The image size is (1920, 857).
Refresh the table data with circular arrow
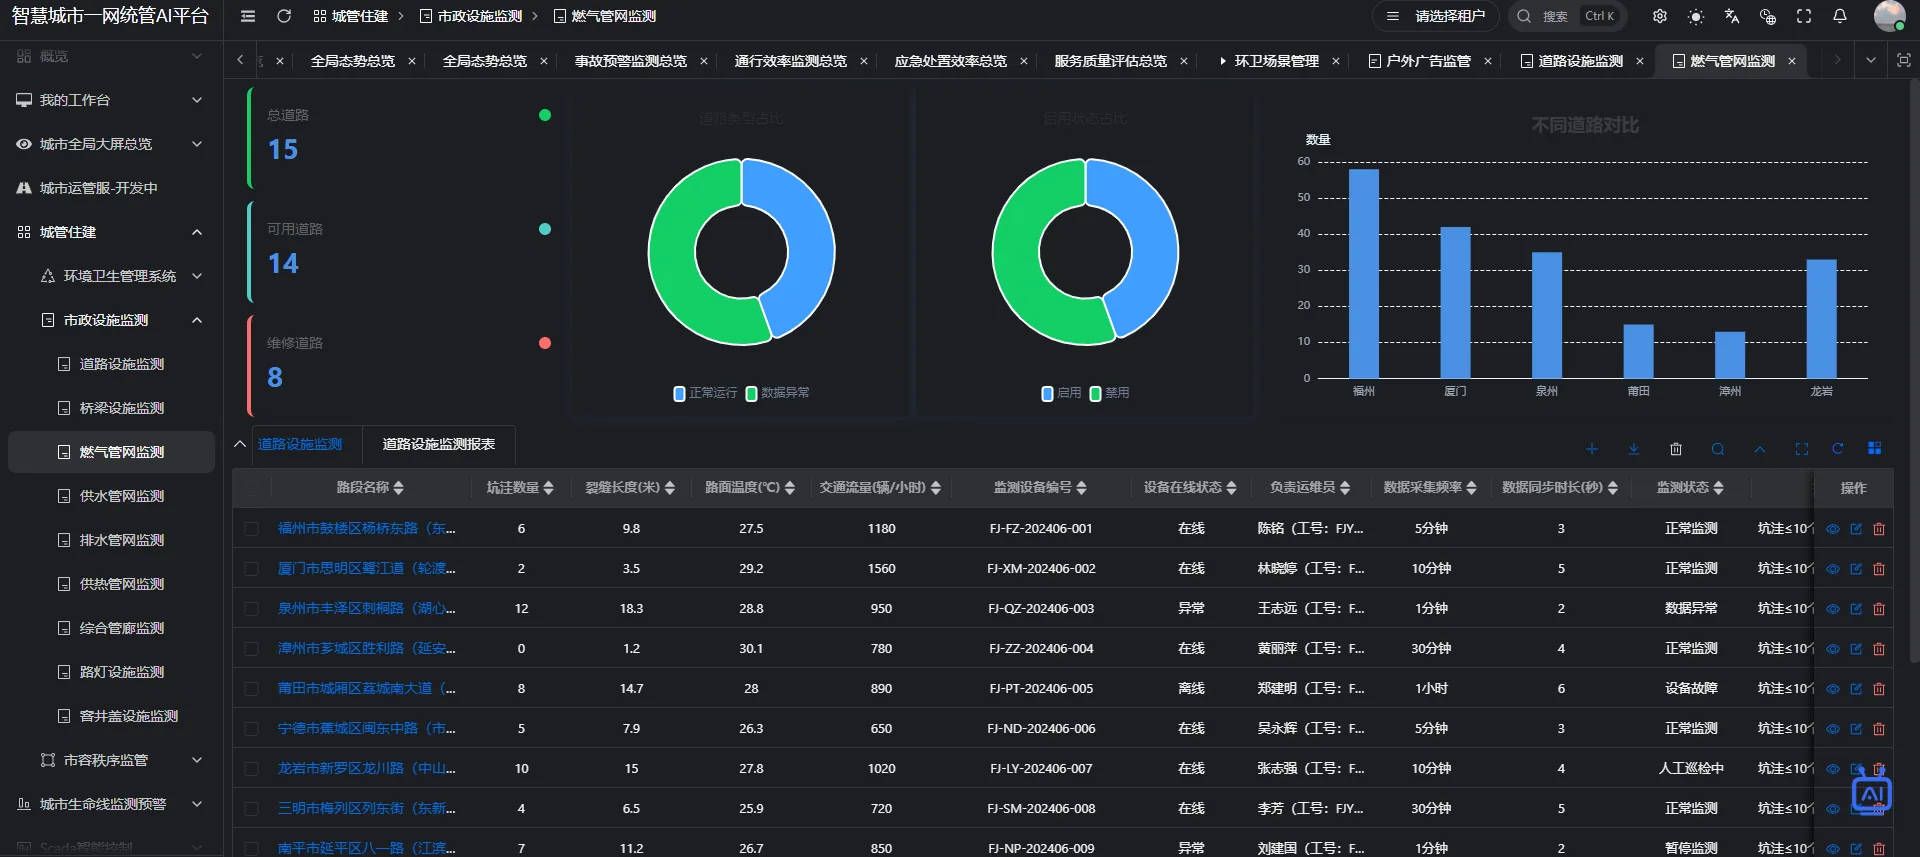click(1838, 449)
